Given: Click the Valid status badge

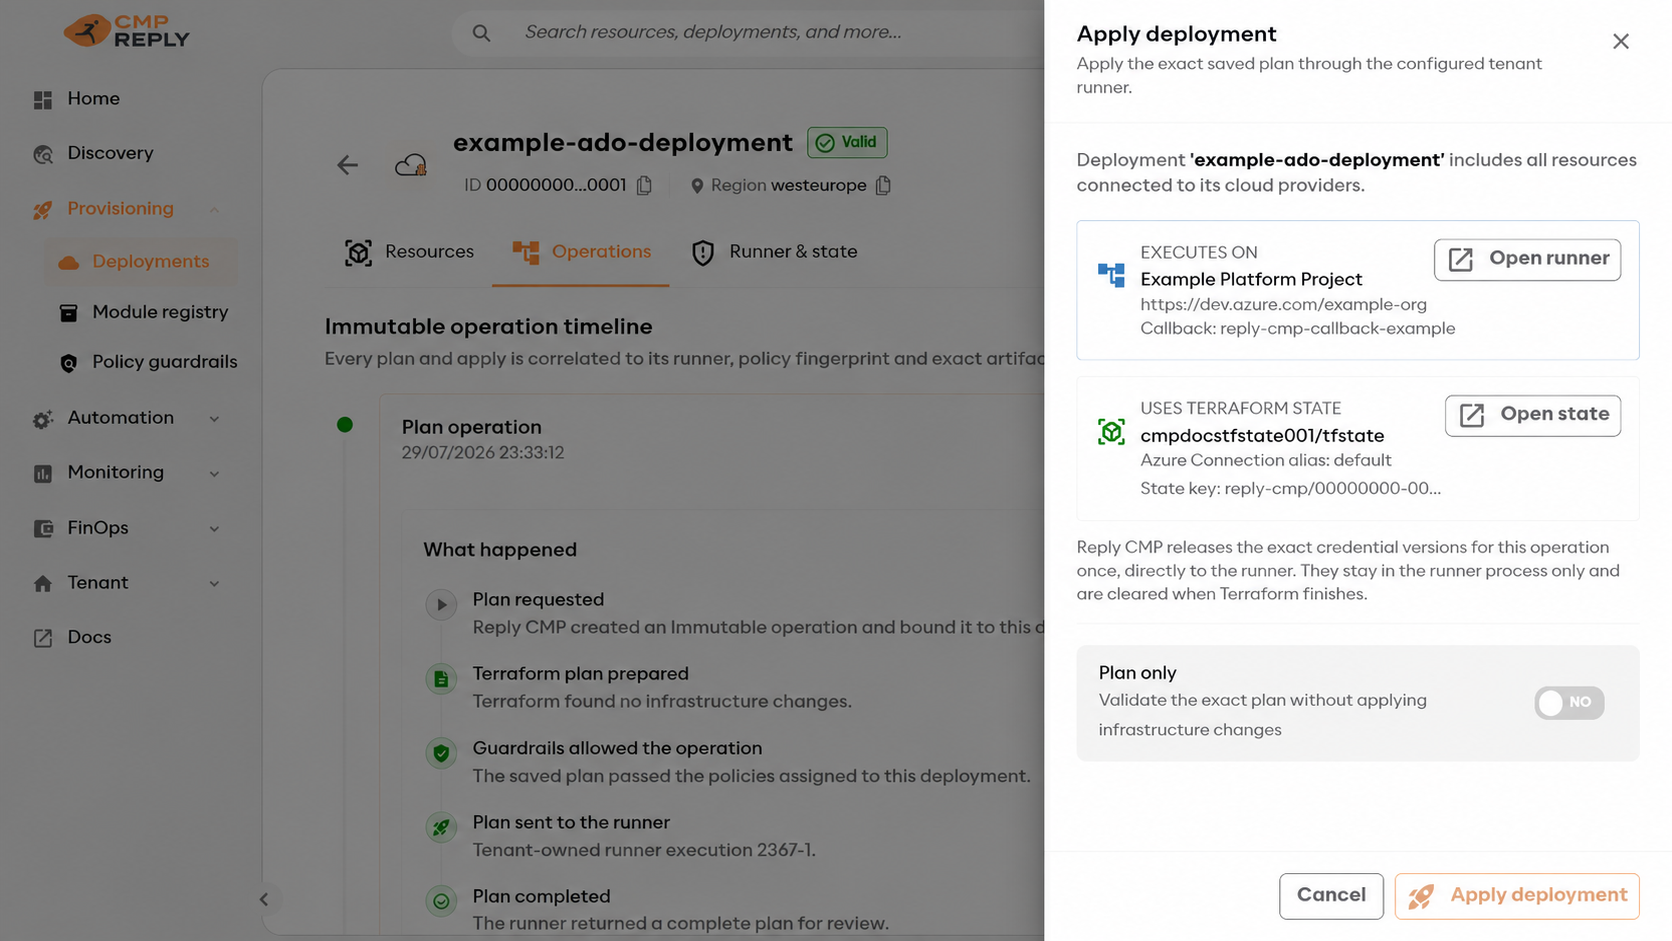Looking at the screenshot, I should 847,143.
